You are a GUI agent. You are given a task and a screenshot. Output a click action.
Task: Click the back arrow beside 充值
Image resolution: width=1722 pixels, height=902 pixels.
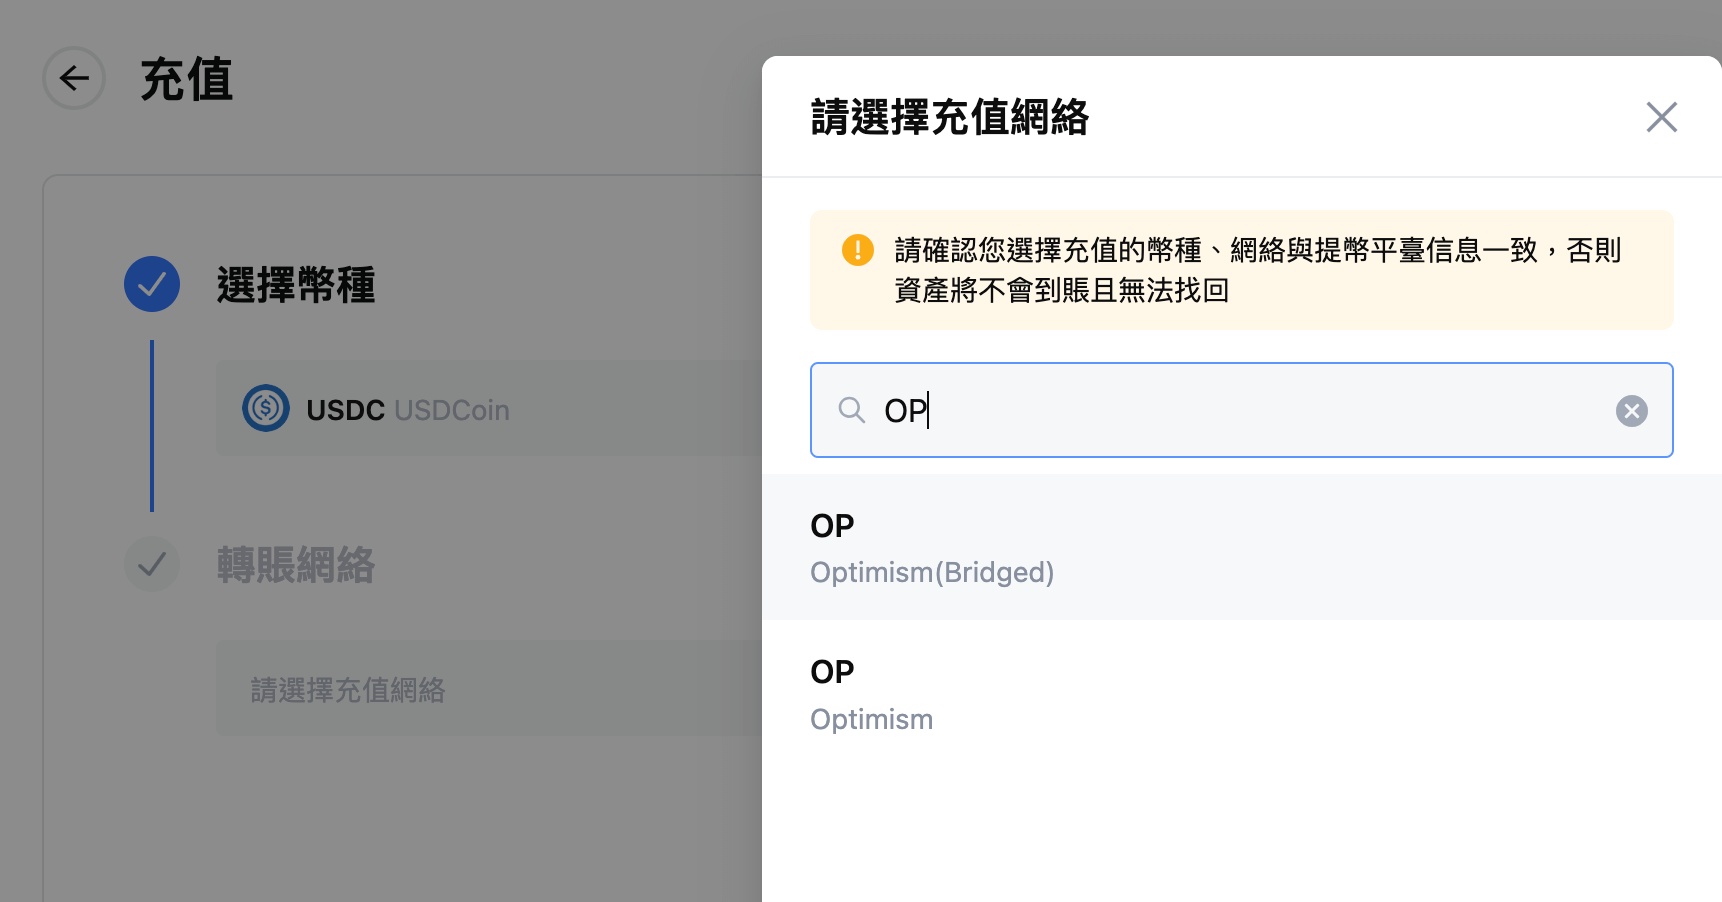[x=74, y=78]
